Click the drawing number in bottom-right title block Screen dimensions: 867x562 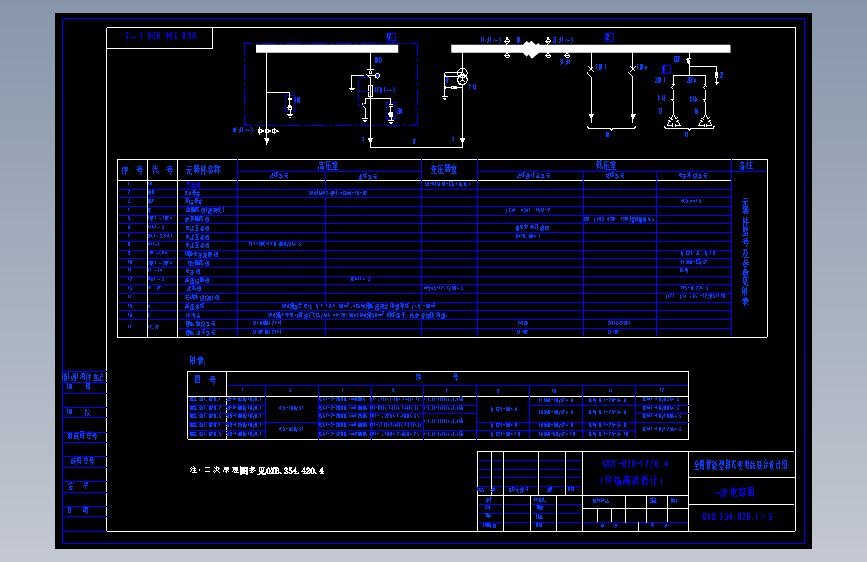pos(738,517)
